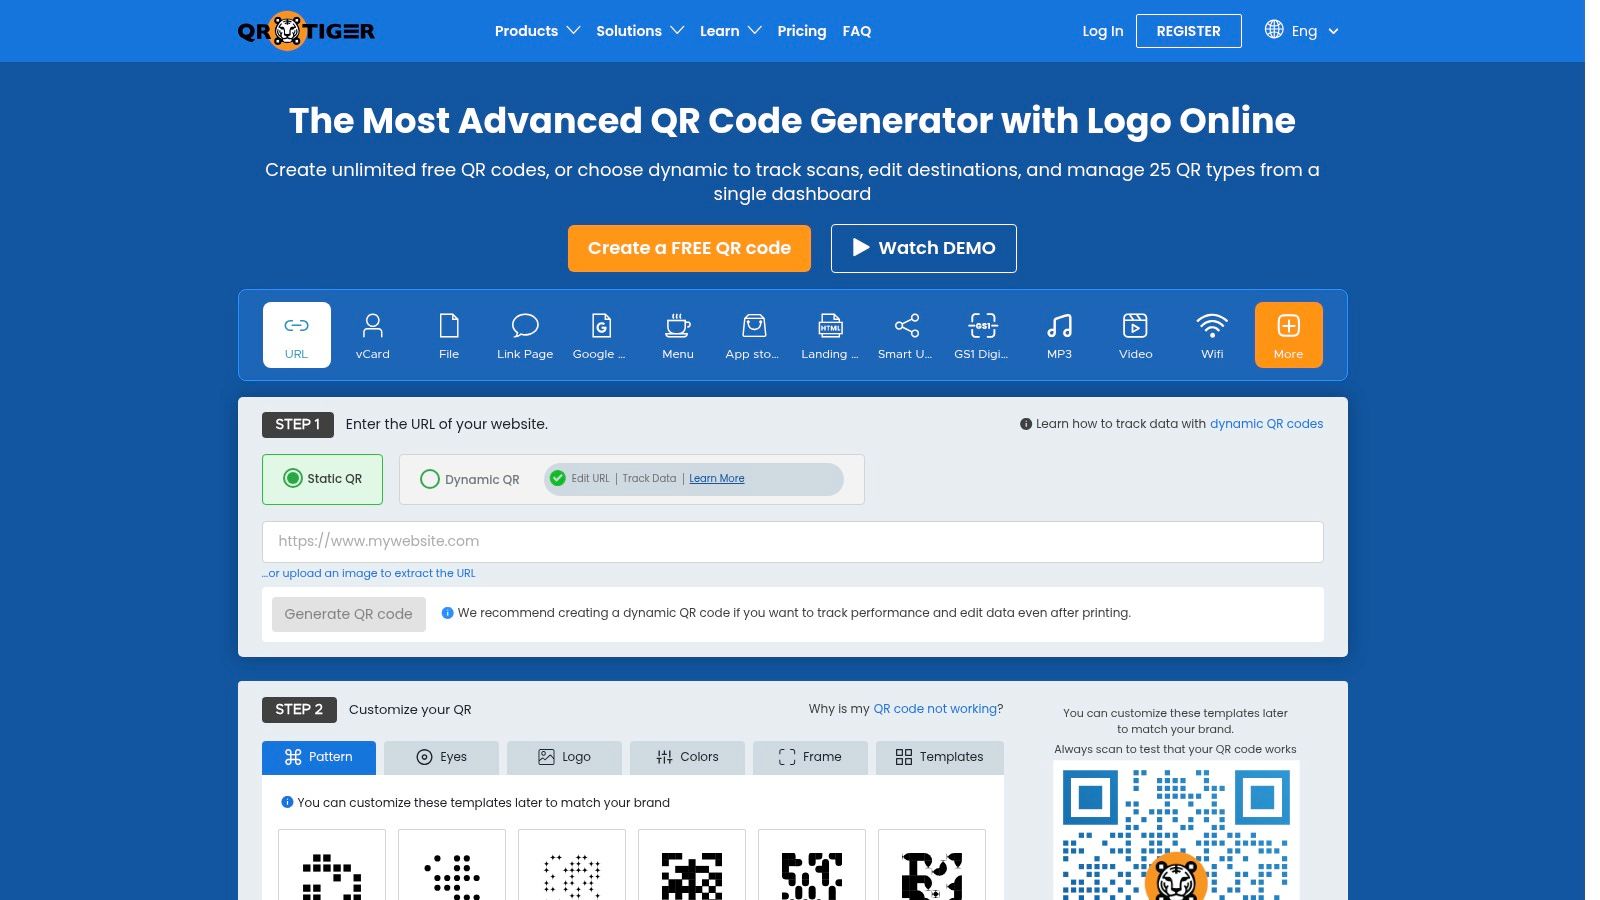Open the Pricing page

tap(802, 31)
